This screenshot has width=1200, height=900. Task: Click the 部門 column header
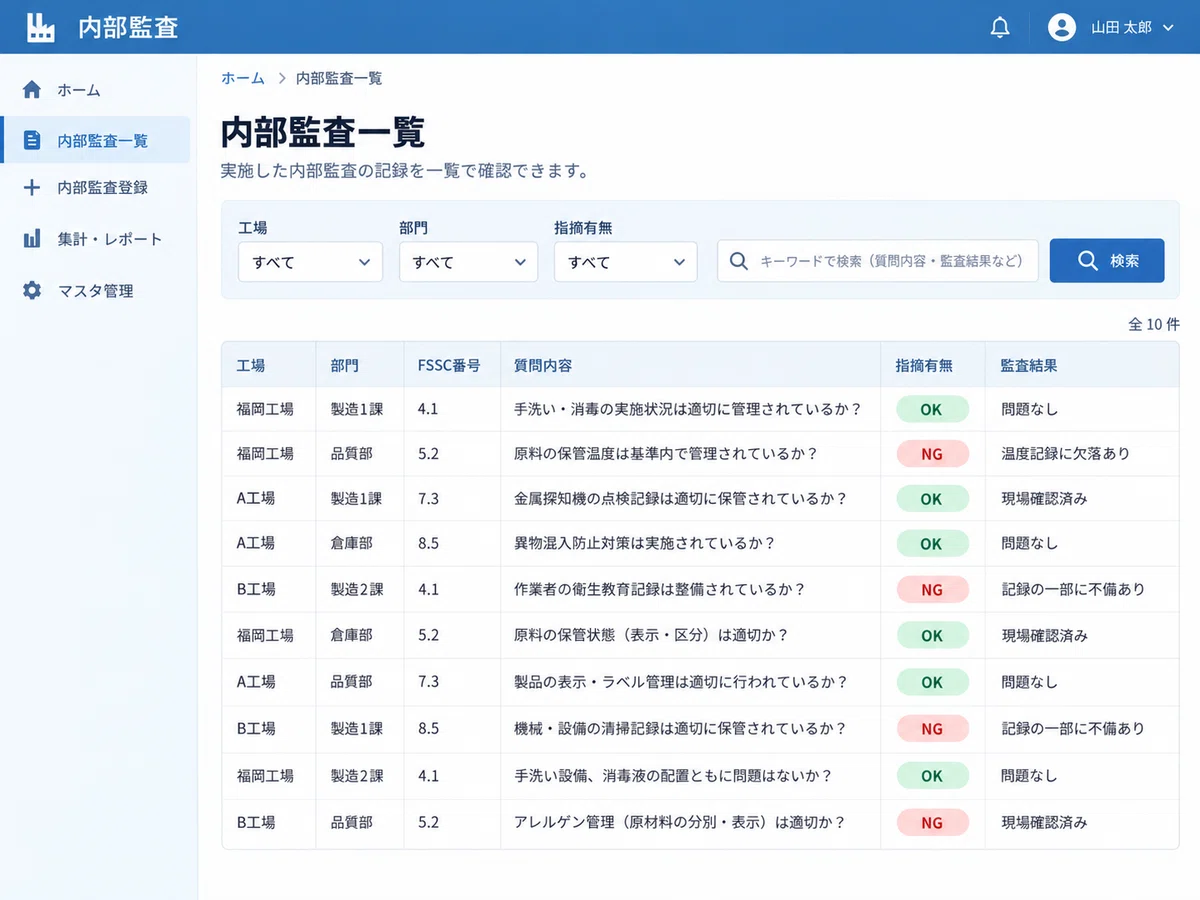click(x=344, y=366)
